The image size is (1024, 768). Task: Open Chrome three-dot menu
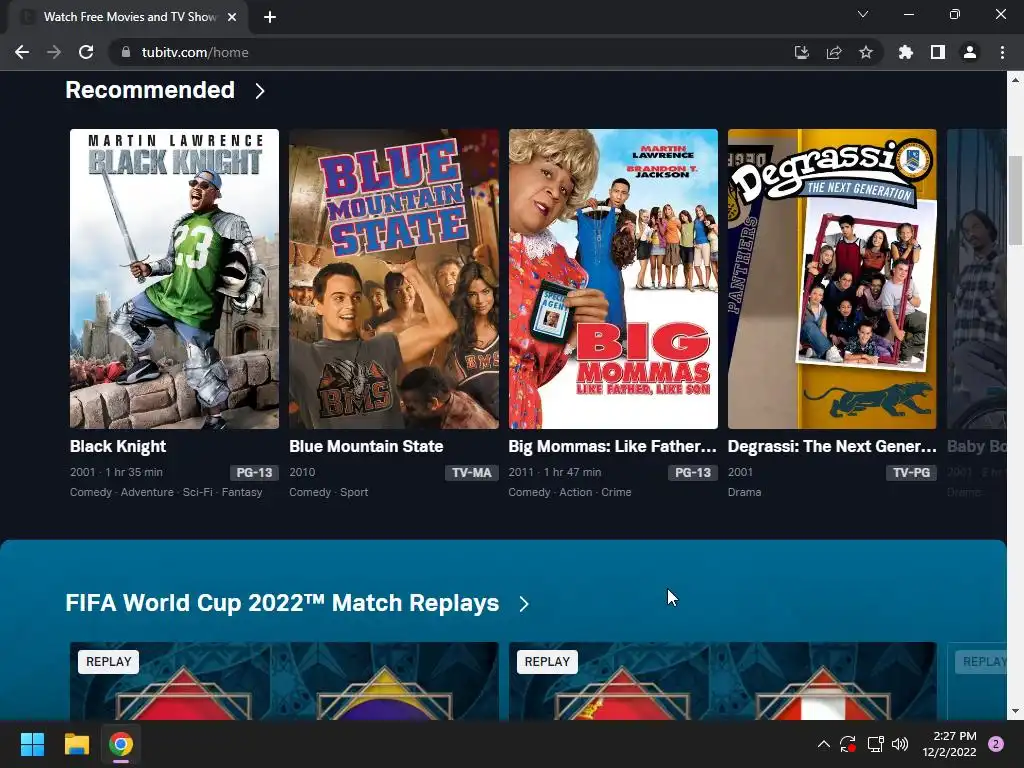pyautogui.click(x=1002, y=52)
